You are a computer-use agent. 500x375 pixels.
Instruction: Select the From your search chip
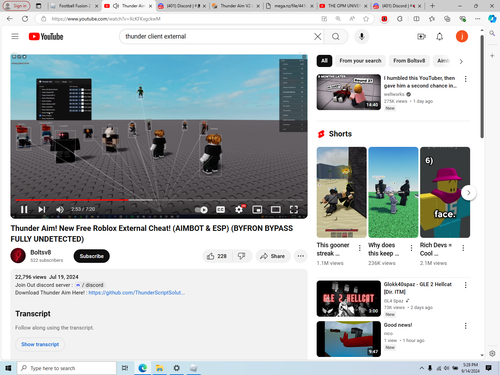point(360,61)
